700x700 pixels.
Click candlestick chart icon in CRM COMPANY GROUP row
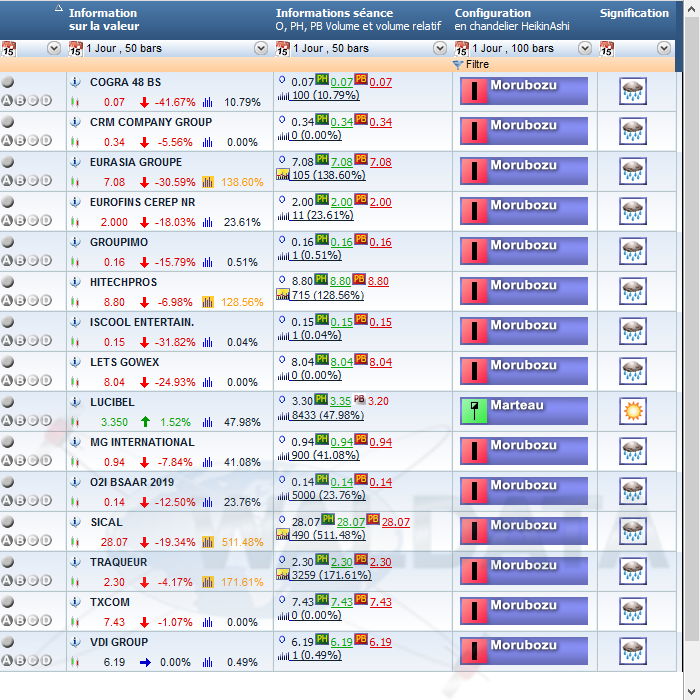tap(75, 142)
